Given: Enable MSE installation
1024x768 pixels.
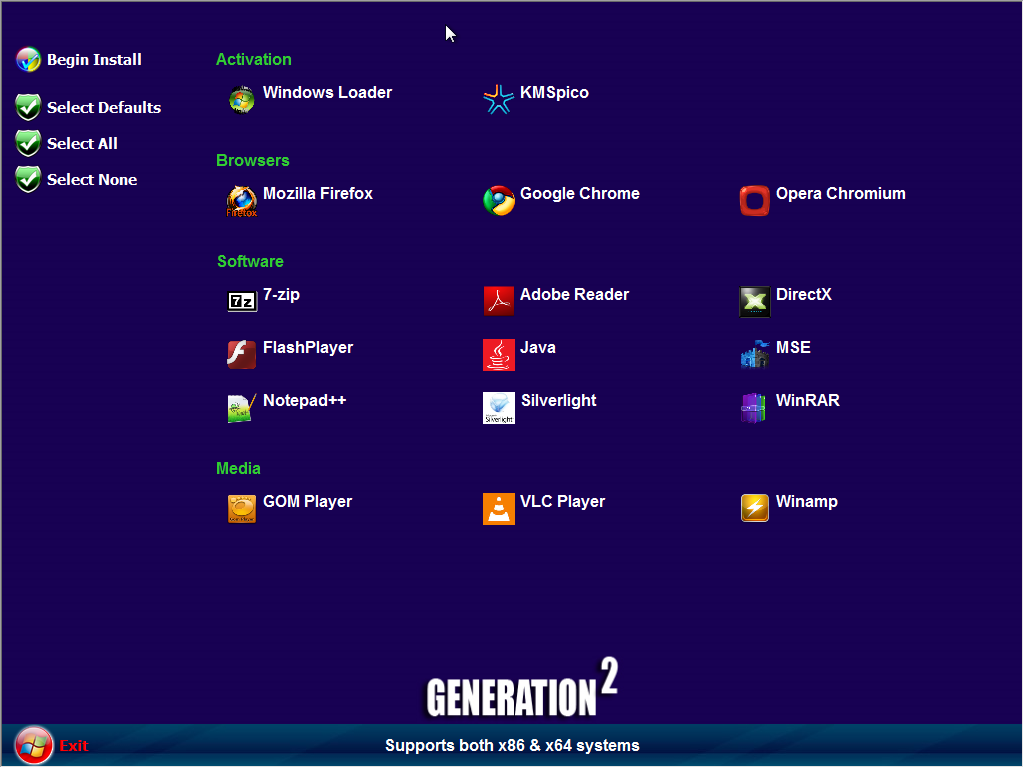Looking at the screenshot, I should [754, 354].
